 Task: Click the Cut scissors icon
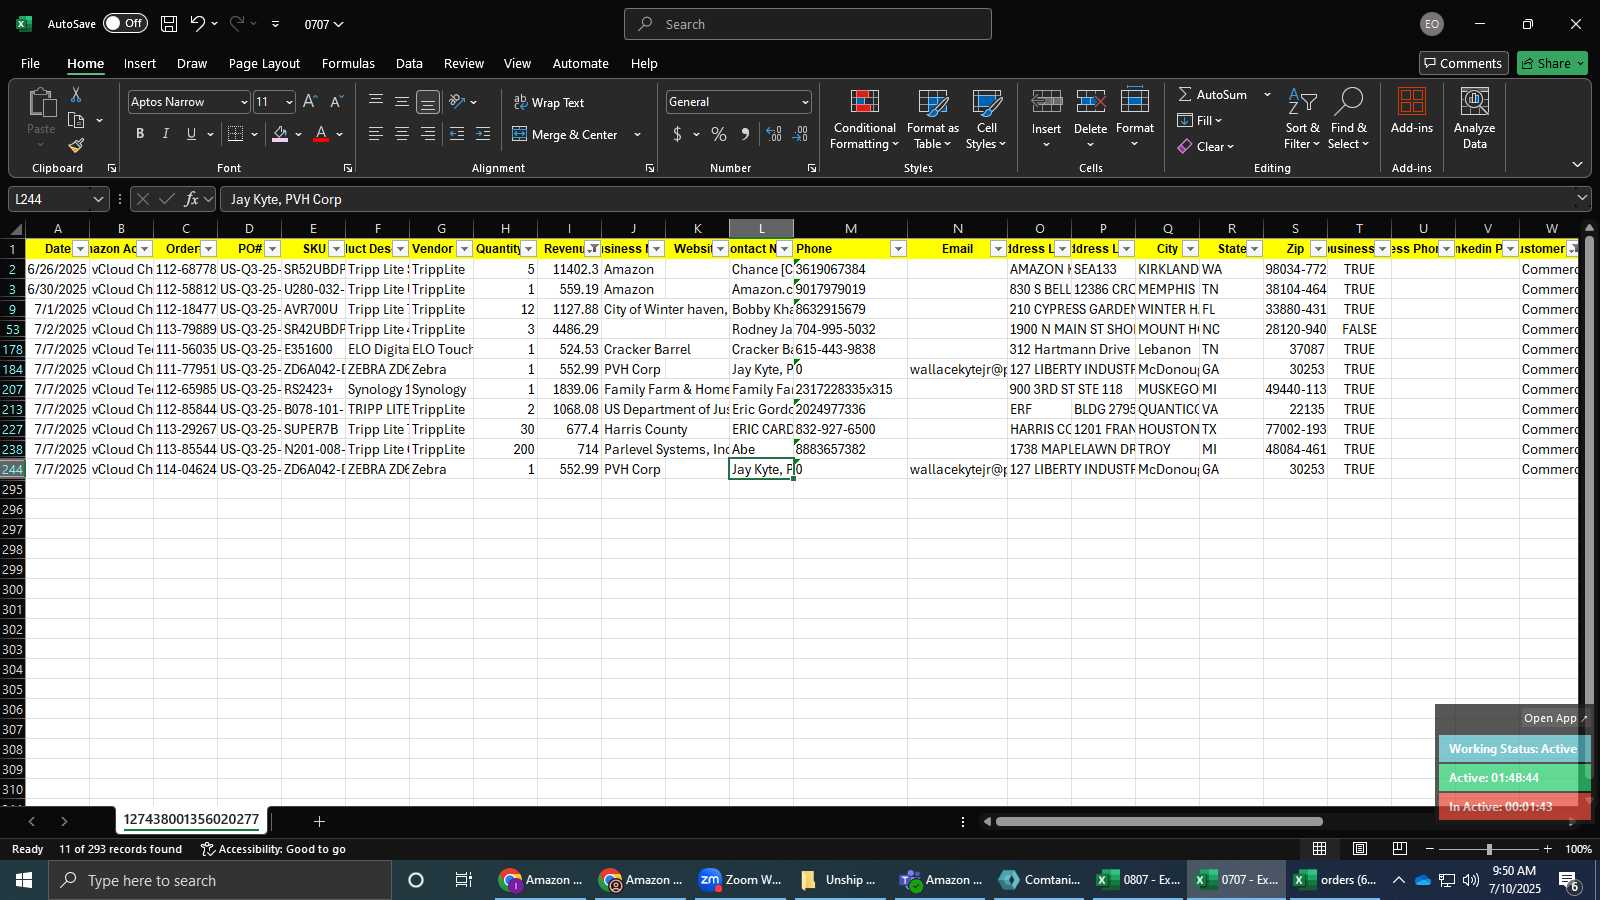click(x=76, y=94)
